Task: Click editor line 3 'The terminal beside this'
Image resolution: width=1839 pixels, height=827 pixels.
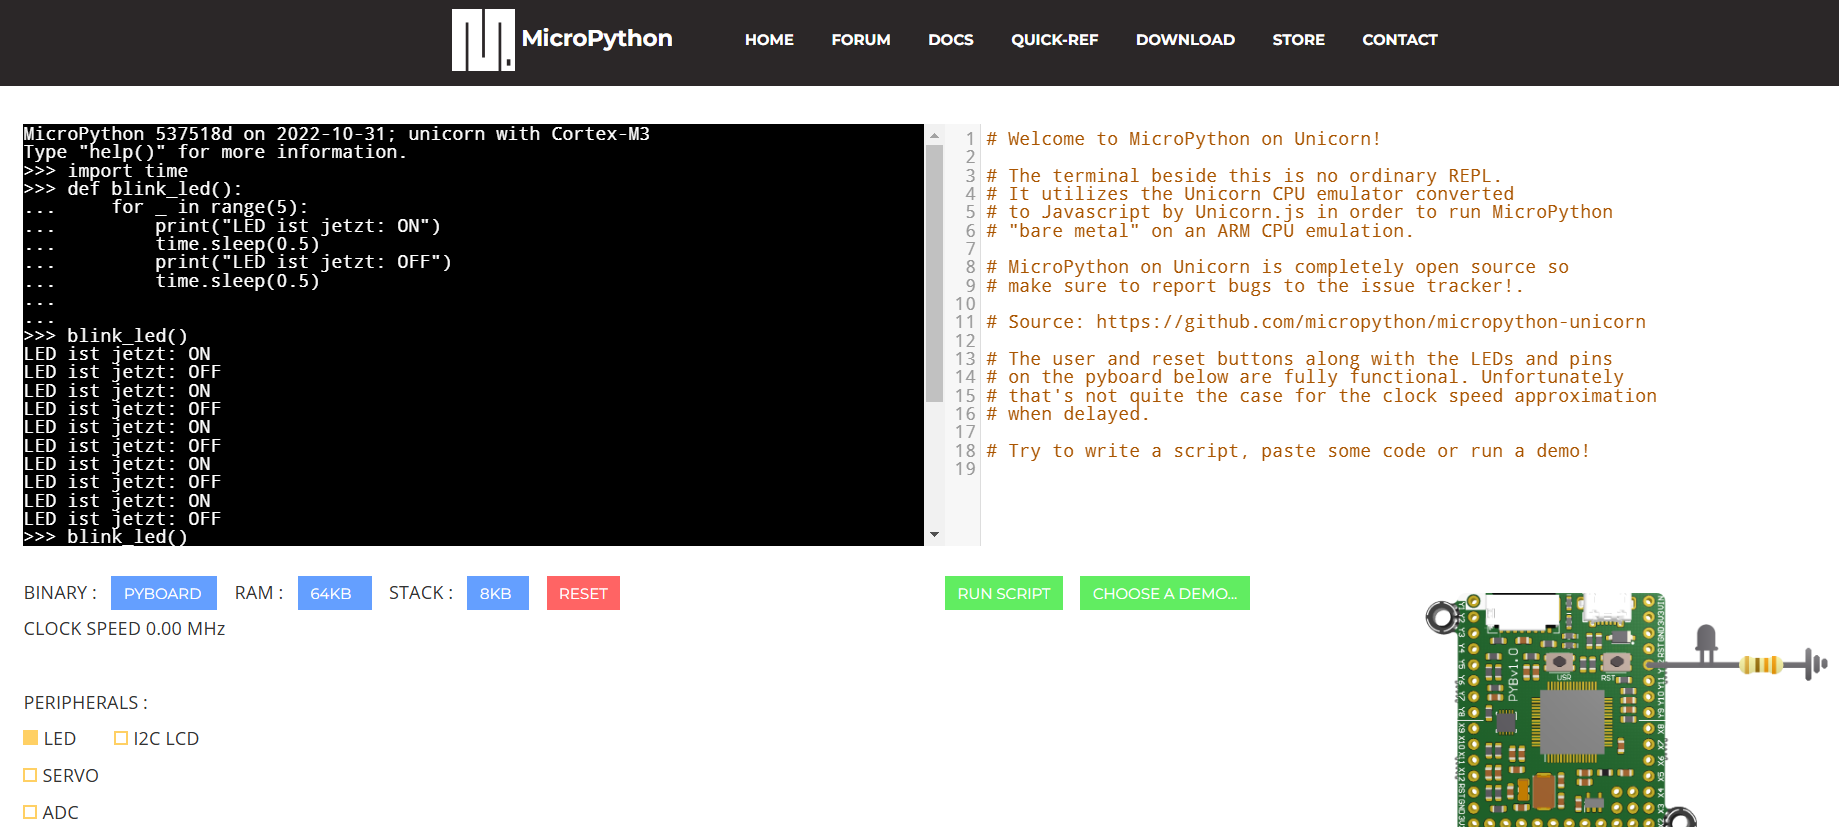Action: coord(1244,176)
